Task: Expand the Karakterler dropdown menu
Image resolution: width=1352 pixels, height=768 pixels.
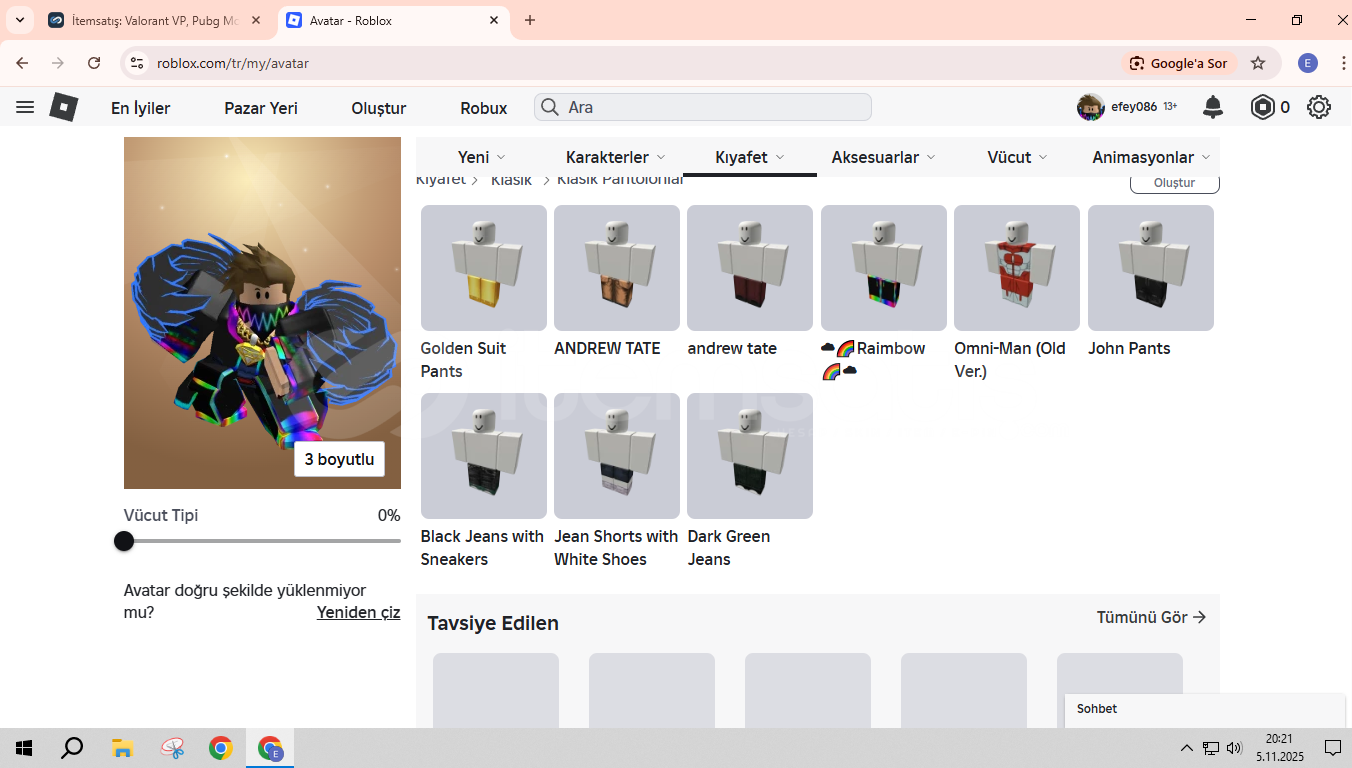Action: [x=616, y=157]
